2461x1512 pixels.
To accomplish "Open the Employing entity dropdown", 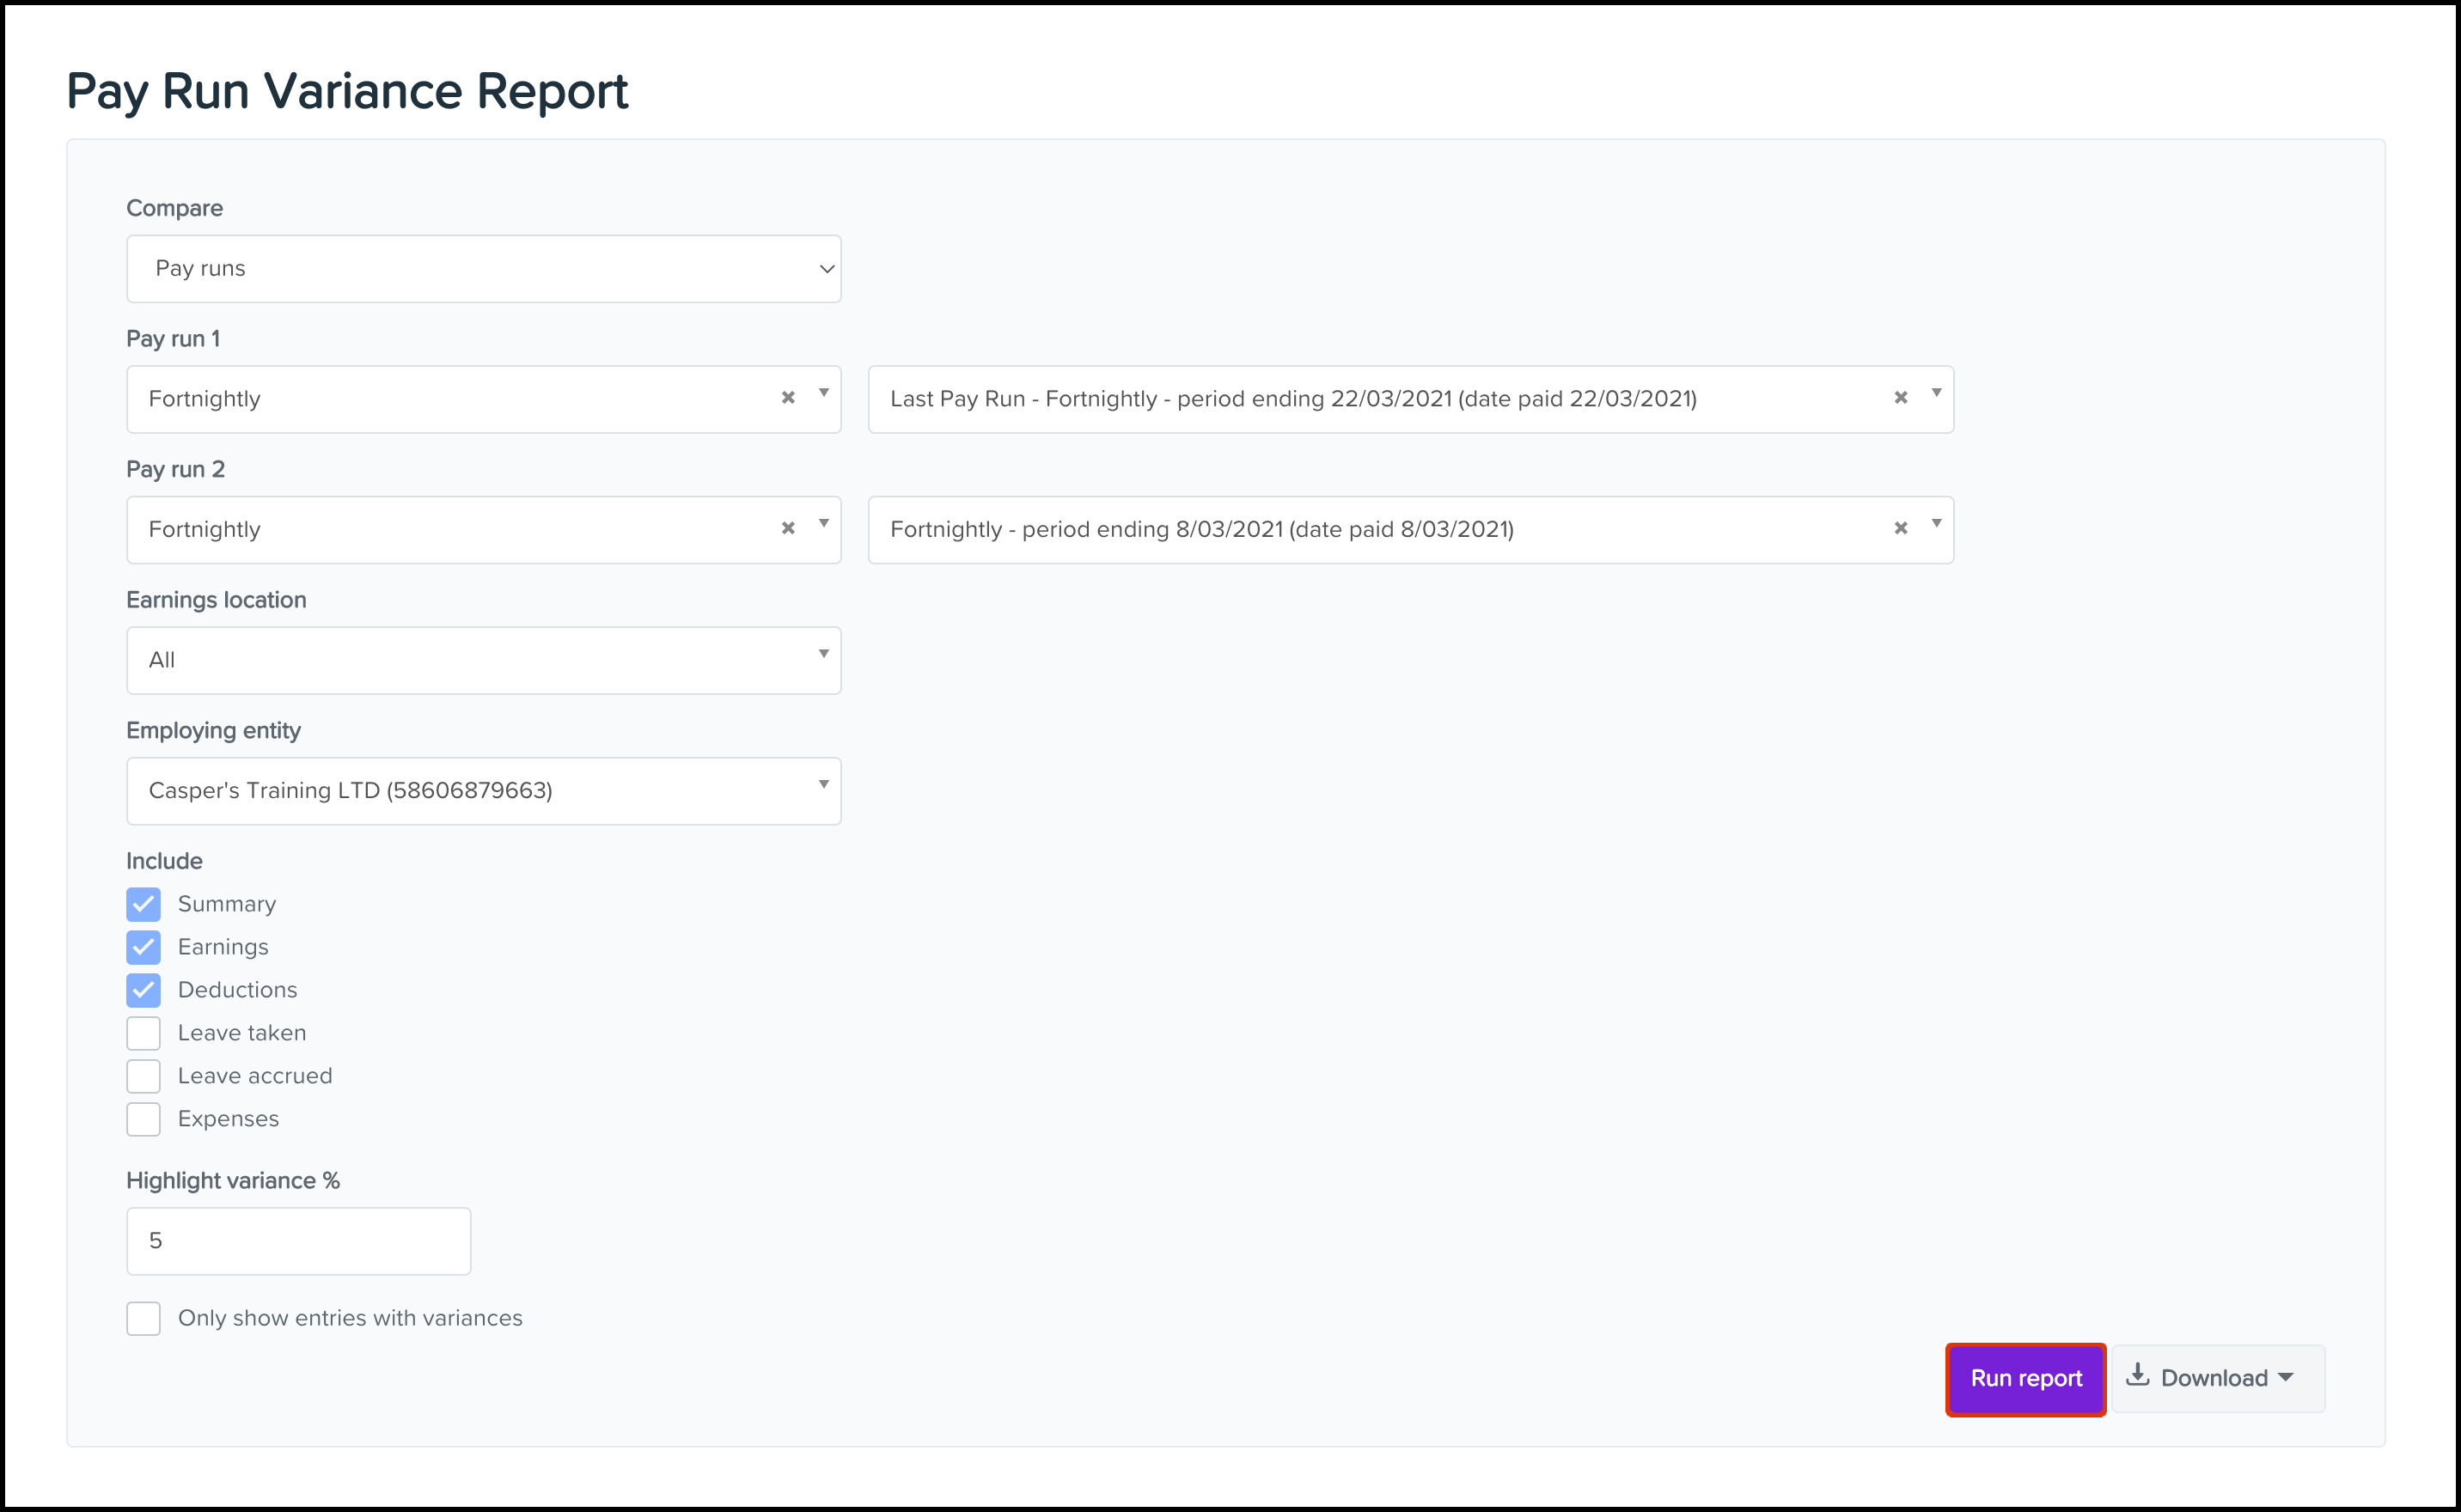I will pyautogui.click(x=483, y=791).
